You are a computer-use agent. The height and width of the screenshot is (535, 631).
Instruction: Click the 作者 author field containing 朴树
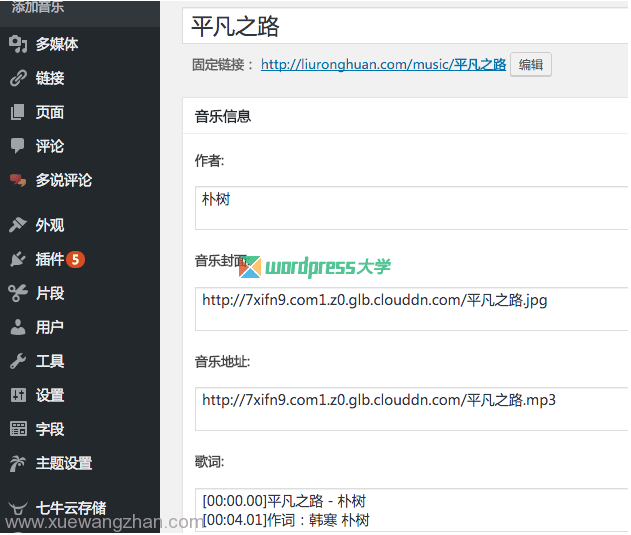[411, 207]
